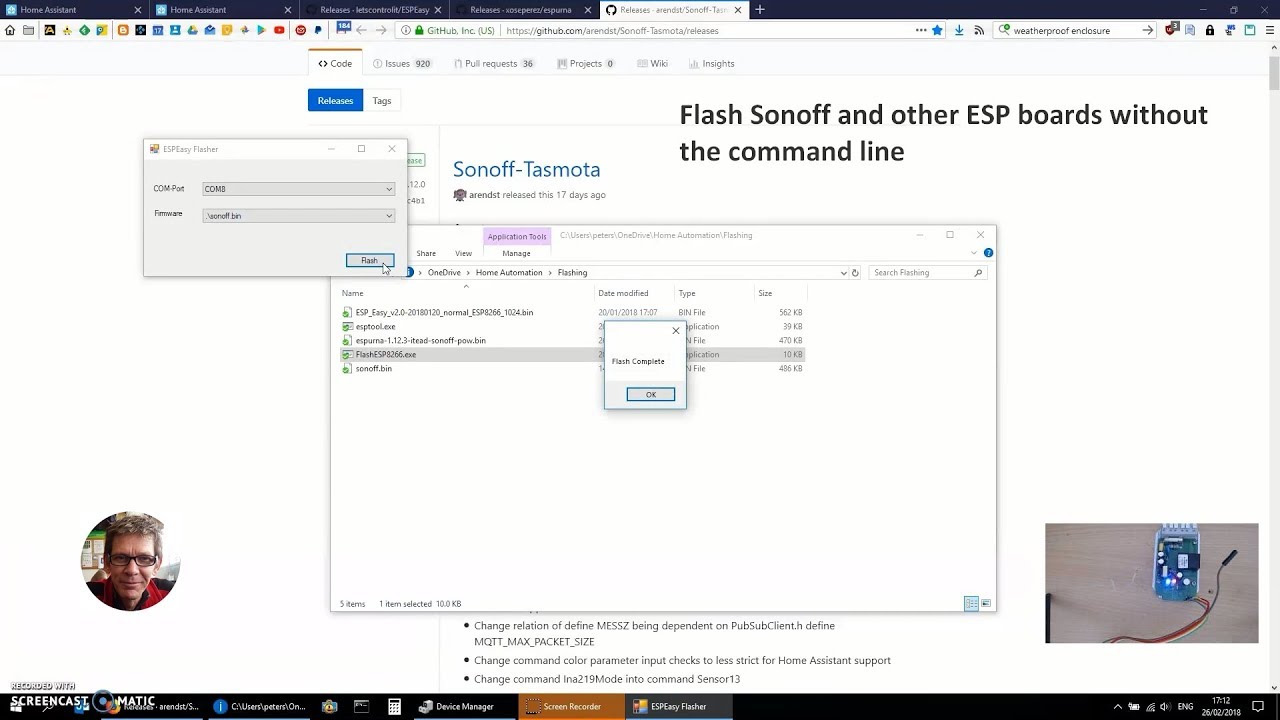
Task: Click the Application Tools ribbon tab
Action: pos(517,236)
